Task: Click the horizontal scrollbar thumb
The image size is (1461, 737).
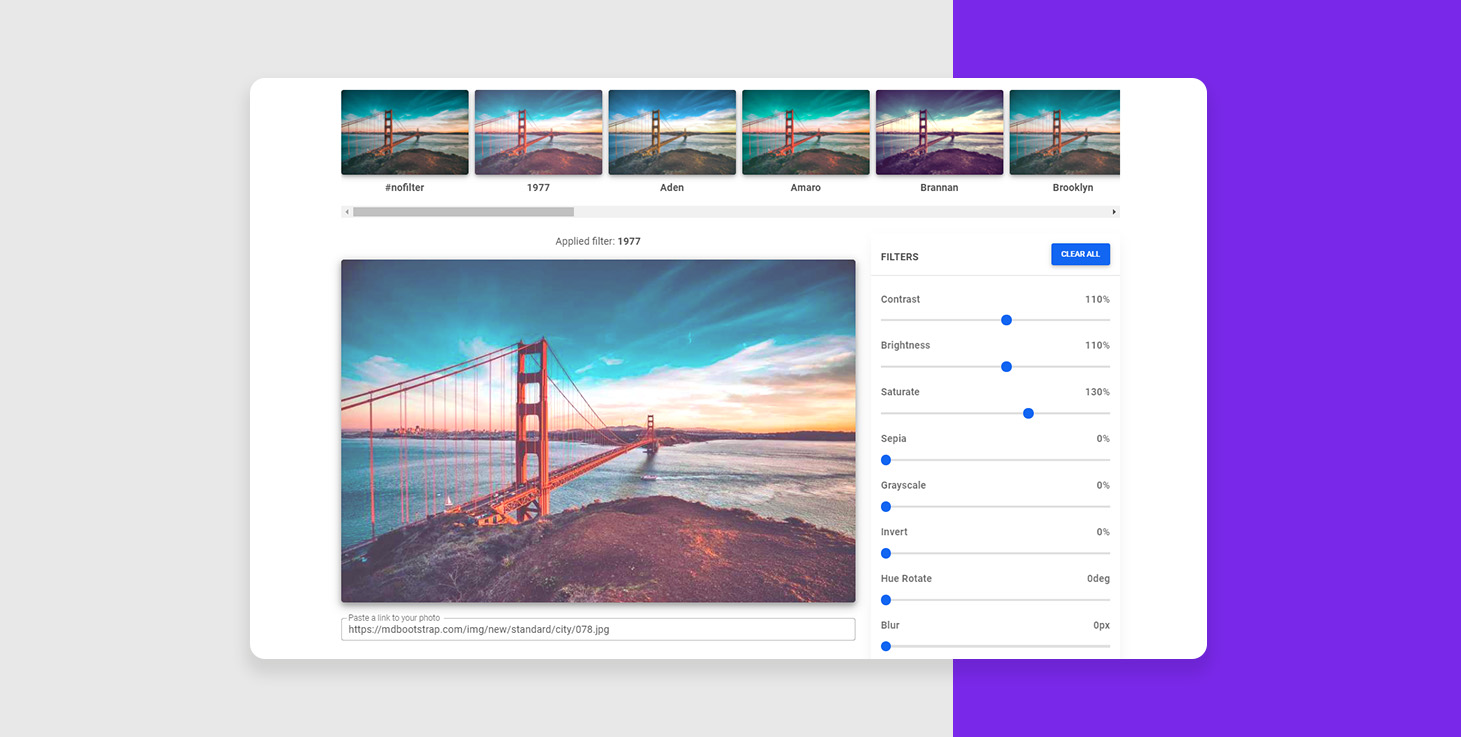Action: point(463,212)
